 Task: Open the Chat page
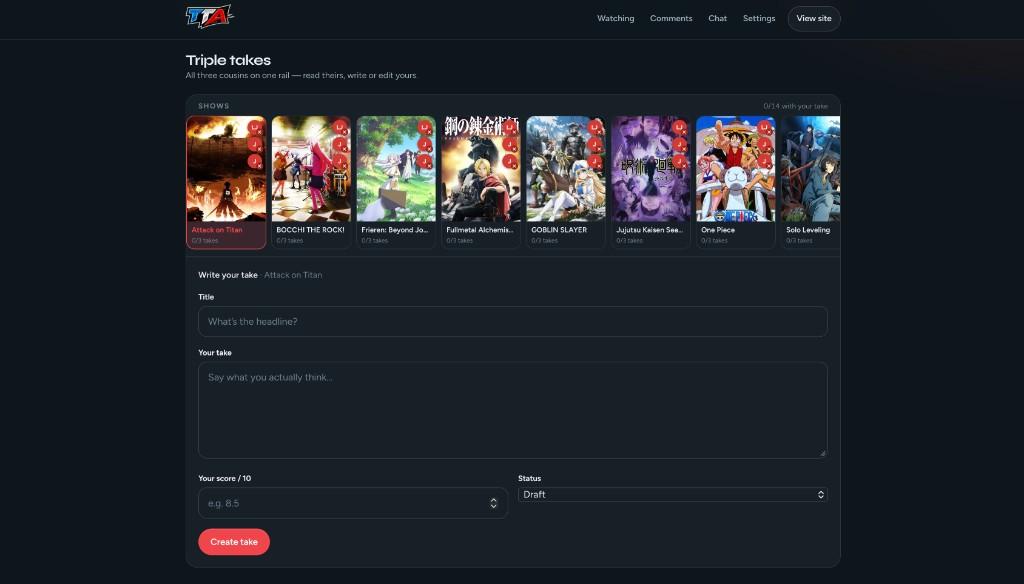click(x=717, y=18)
